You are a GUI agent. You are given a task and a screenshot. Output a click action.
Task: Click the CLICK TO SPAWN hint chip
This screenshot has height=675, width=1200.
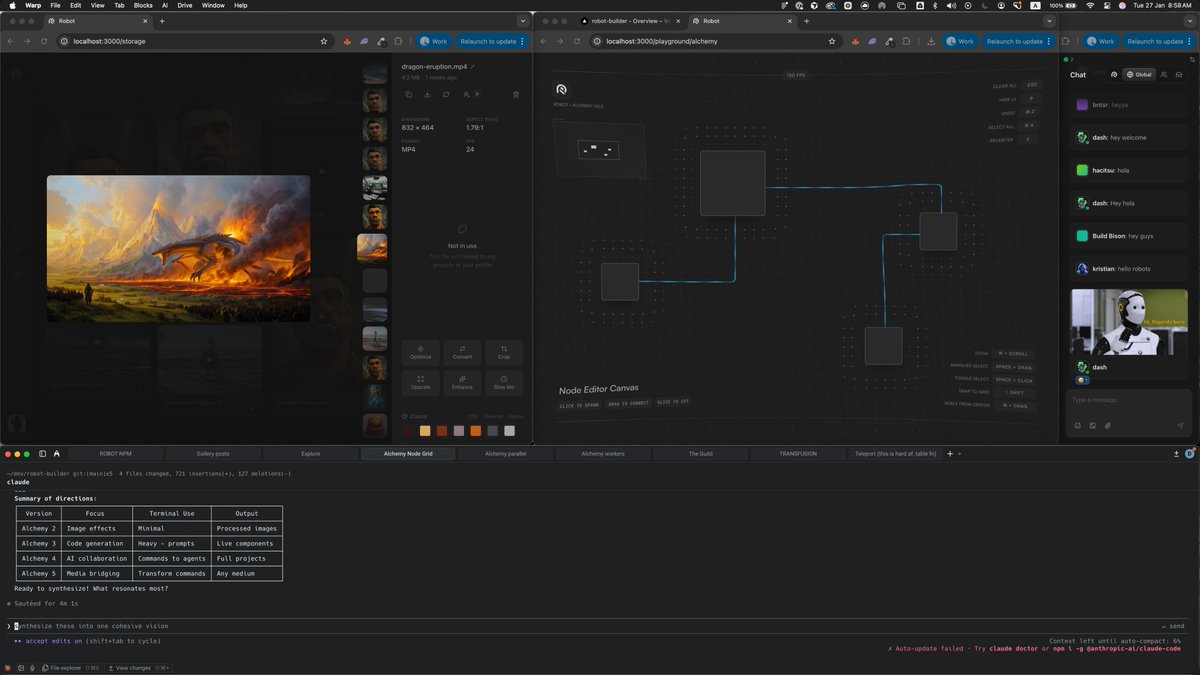pyautogui.click(x=580, y=404)
